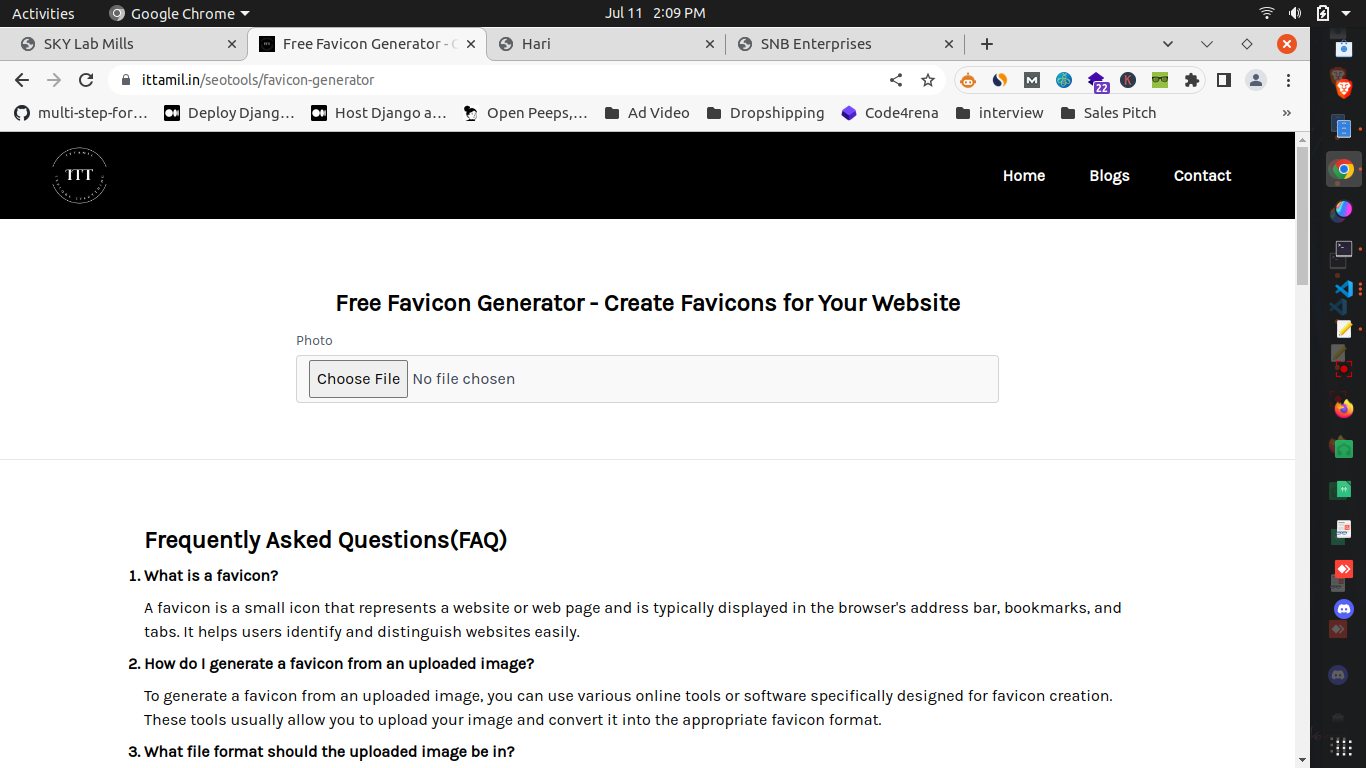Open the purple extension with badge 22

point(1097,82)
